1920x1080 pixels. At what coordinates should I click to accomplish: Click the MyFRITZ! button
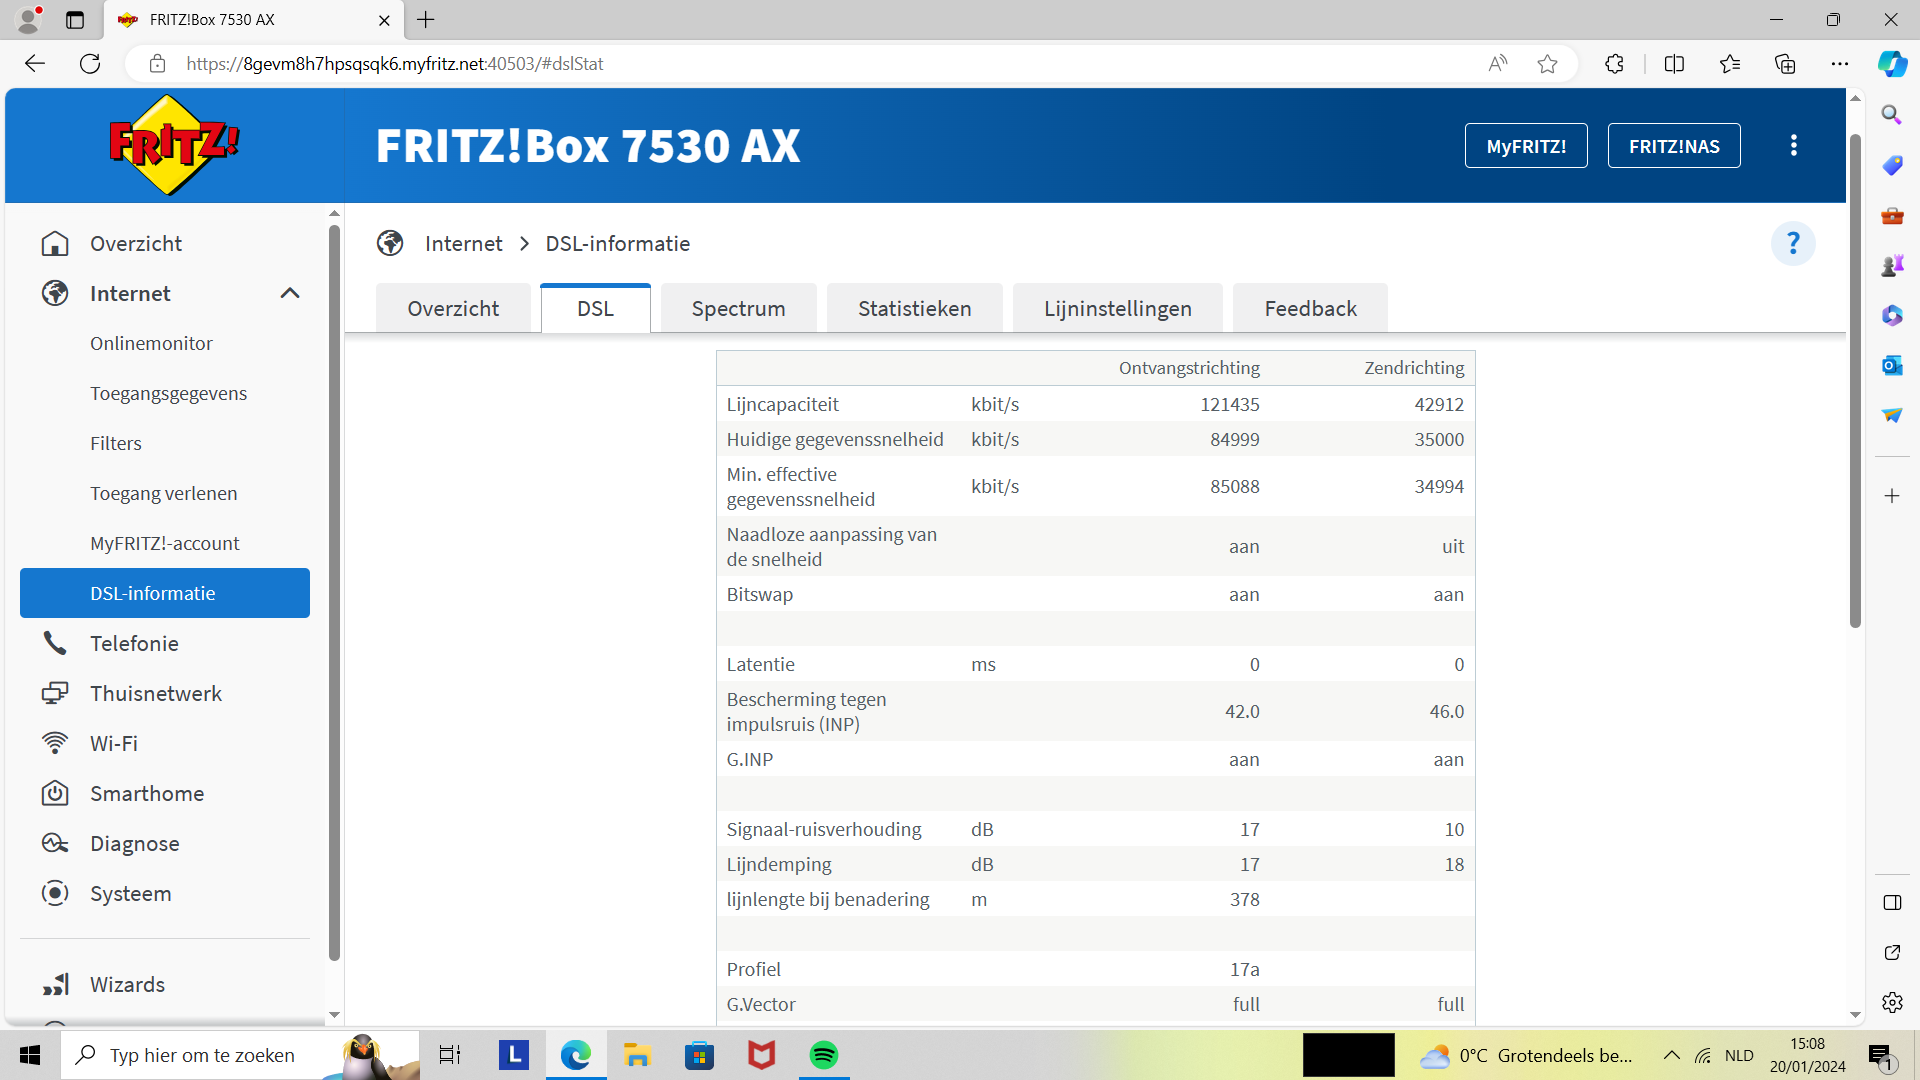tap(1525, 146)
